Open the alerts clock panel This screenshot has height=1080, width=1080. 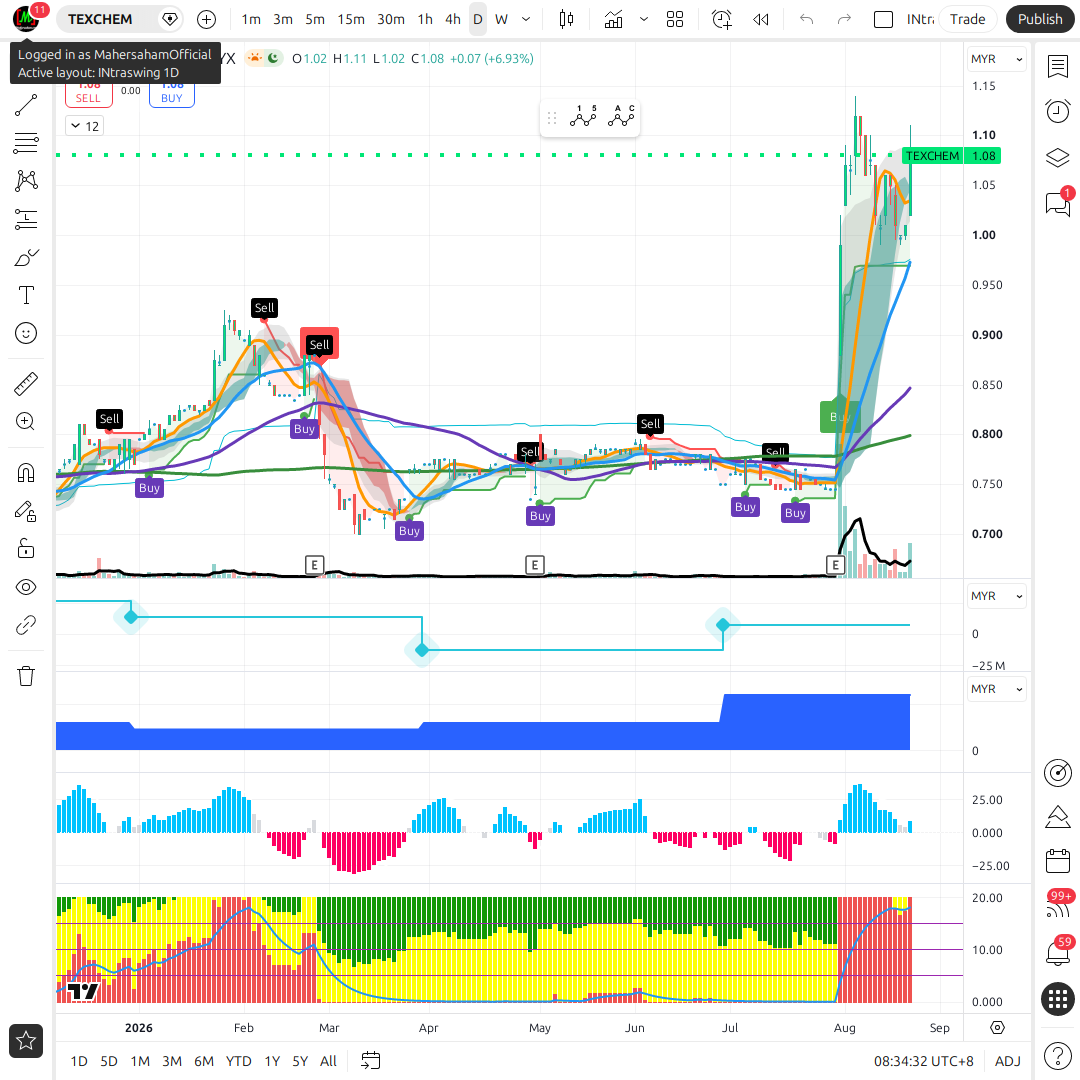tap(1058, 111)
